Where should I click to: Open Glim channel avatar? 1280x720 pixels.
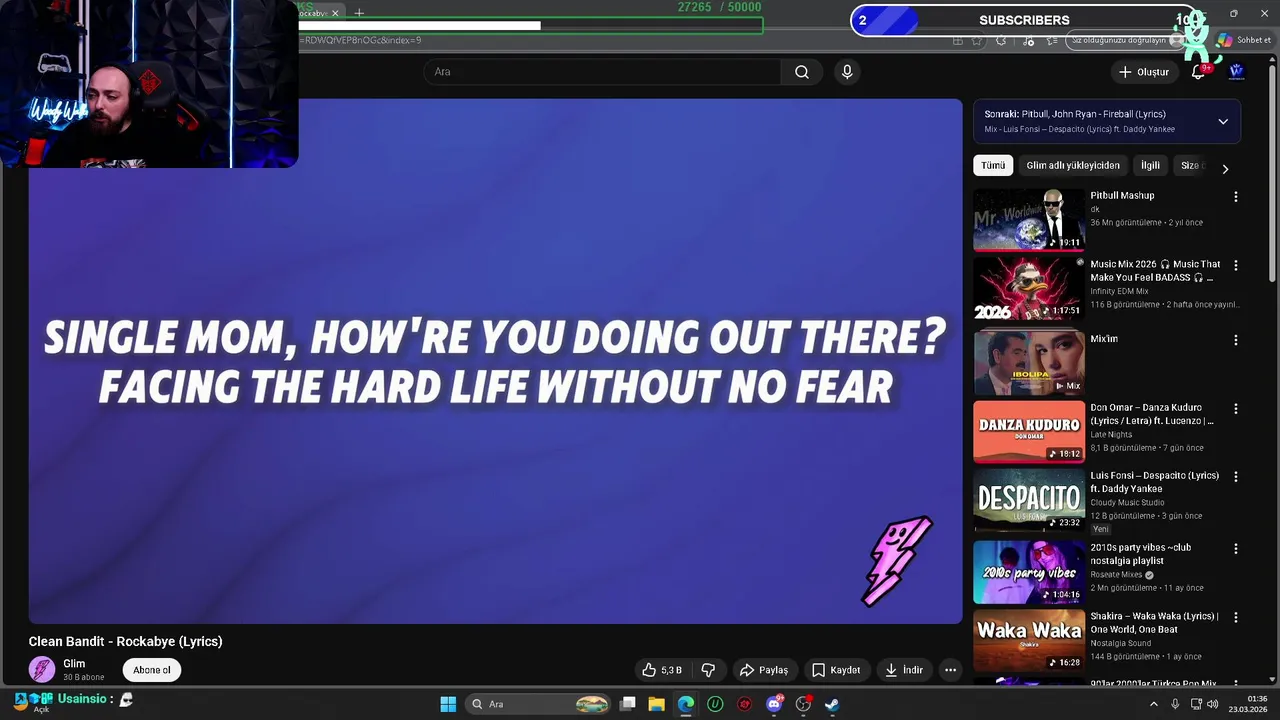pos(42,669)
